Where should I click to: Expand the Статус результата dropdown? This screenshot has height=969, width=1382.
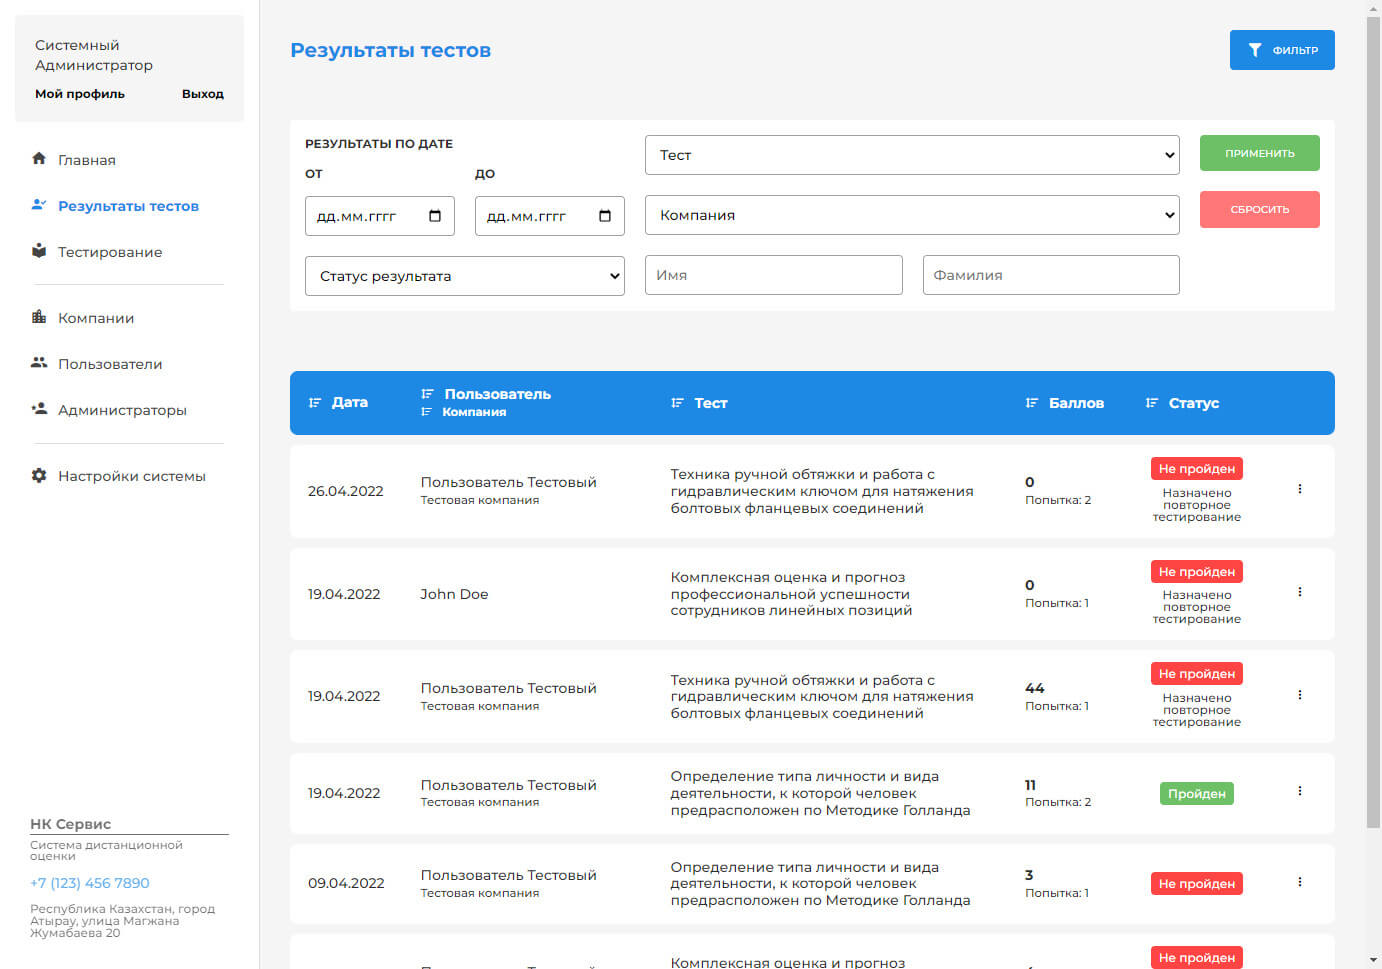[465, 276]
